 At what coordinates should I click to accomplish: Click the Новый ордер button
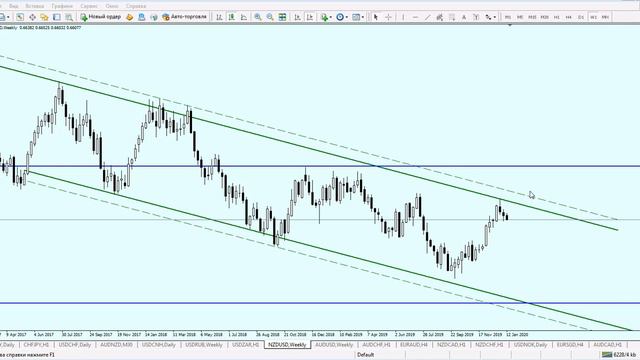click(x=101, y=17)
